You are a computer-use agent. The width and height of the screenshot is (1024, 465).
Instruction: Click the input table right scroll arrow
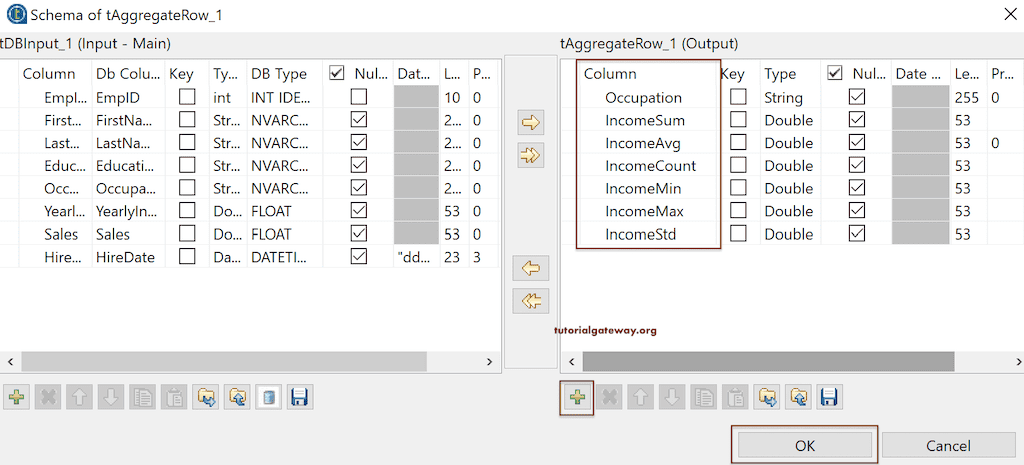coord(489,361)
